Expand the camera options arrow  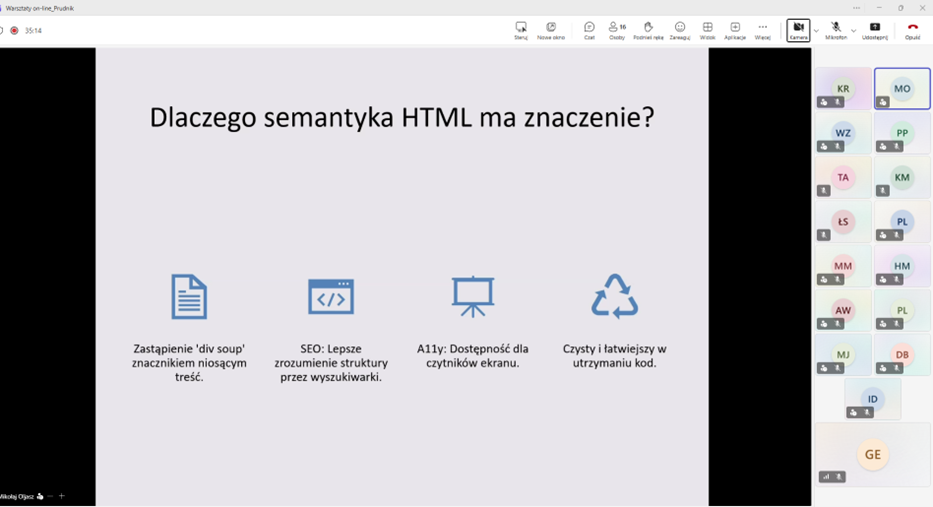click(816, 31)
